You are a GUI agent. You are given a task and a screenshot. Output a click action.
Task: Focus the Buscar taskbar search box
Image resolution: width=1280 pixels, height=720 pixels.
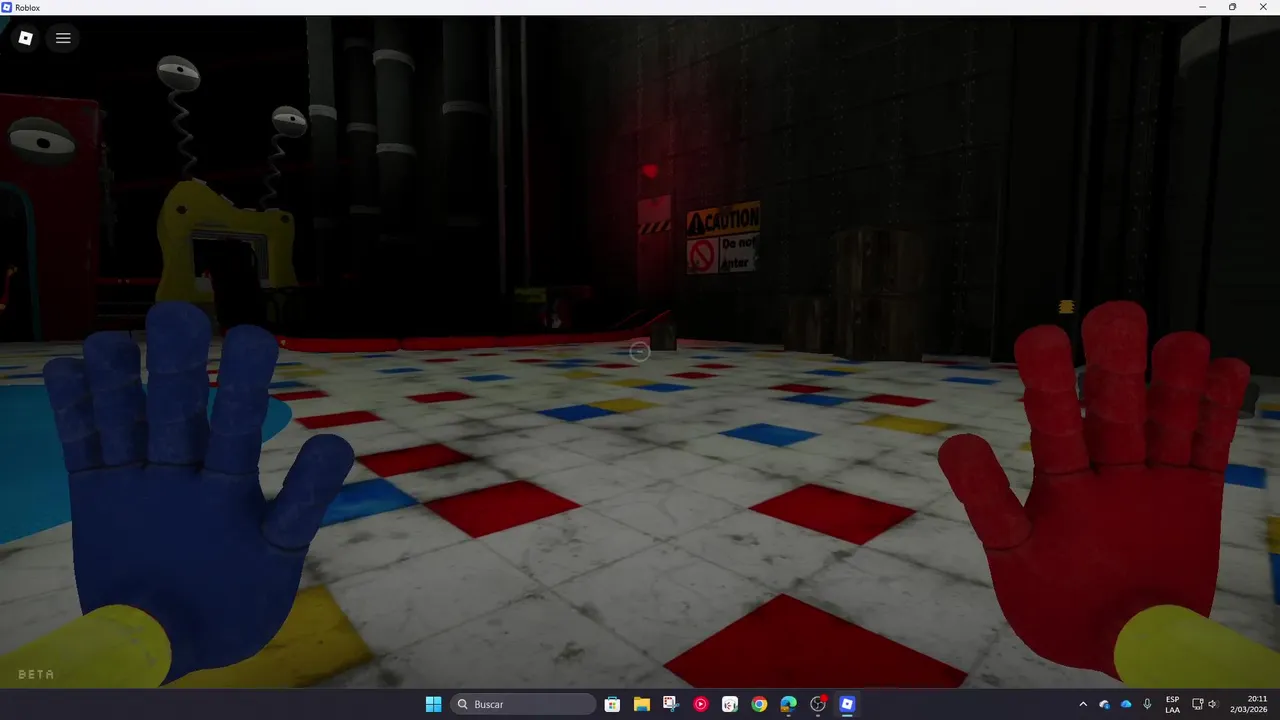(523, 704)
